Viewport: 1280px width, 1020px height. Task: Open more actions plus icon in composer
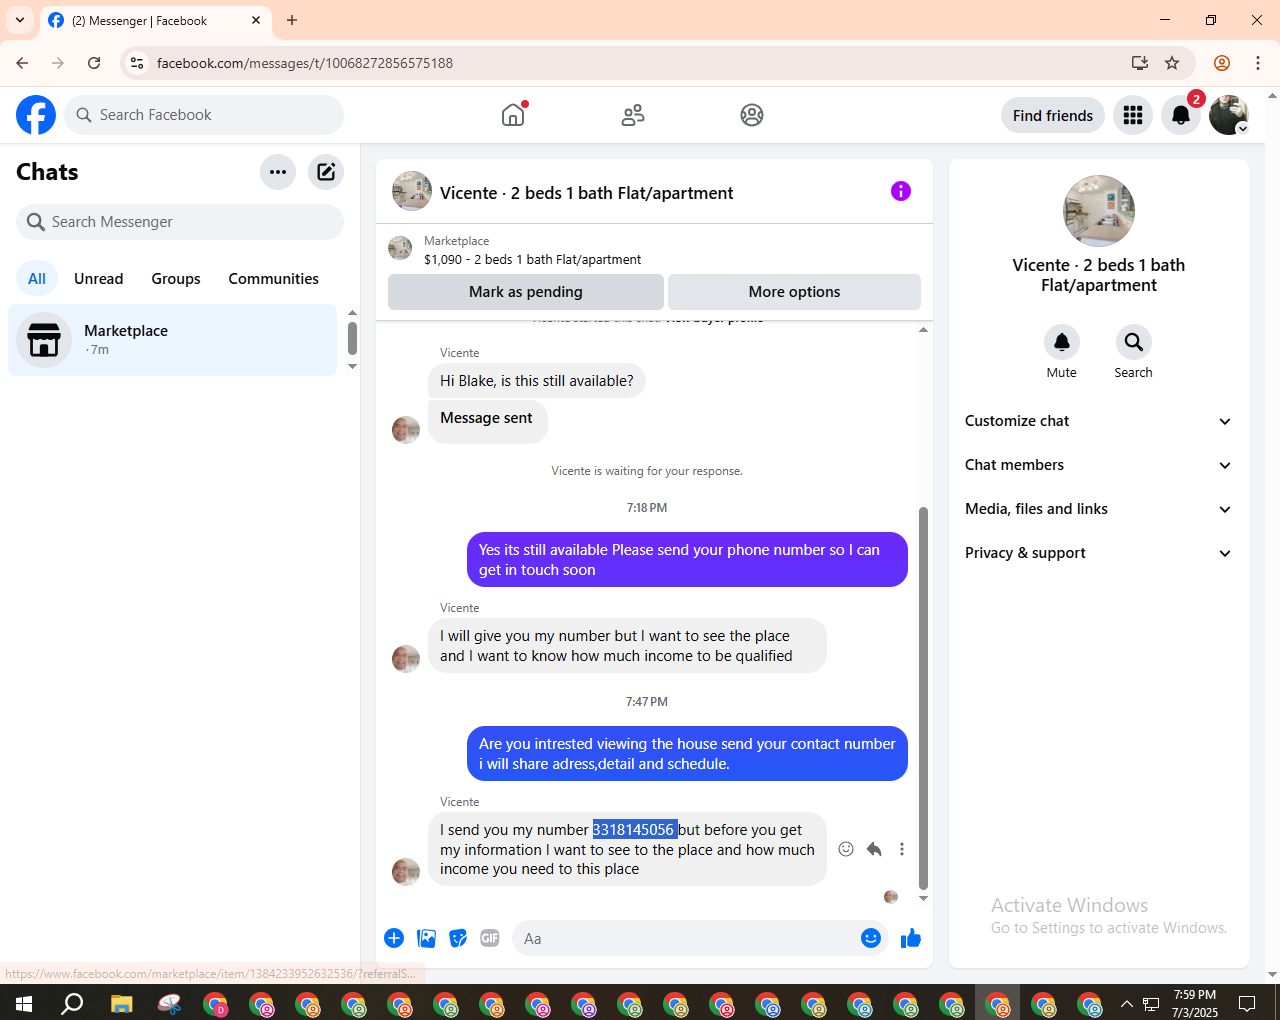click(394, 938)
